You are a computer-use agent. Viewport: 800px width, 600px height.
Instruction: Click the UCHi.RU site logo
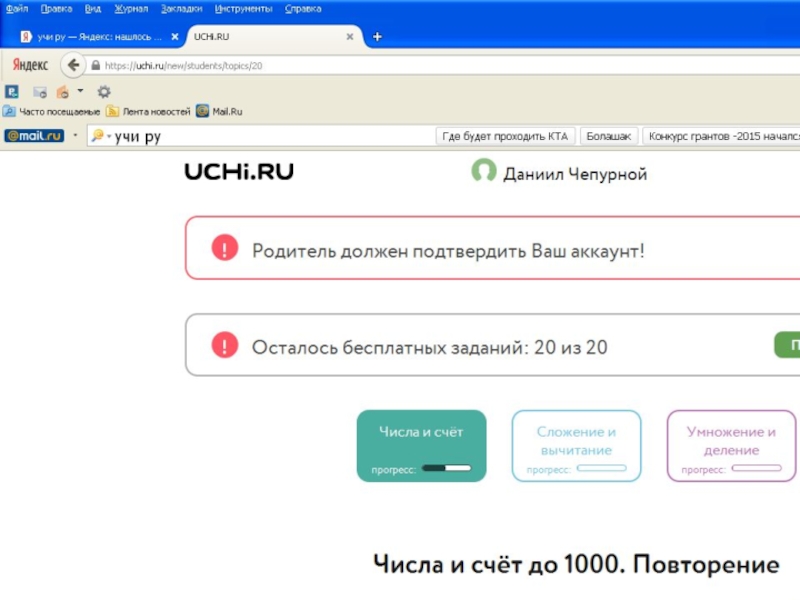[239, 172]
